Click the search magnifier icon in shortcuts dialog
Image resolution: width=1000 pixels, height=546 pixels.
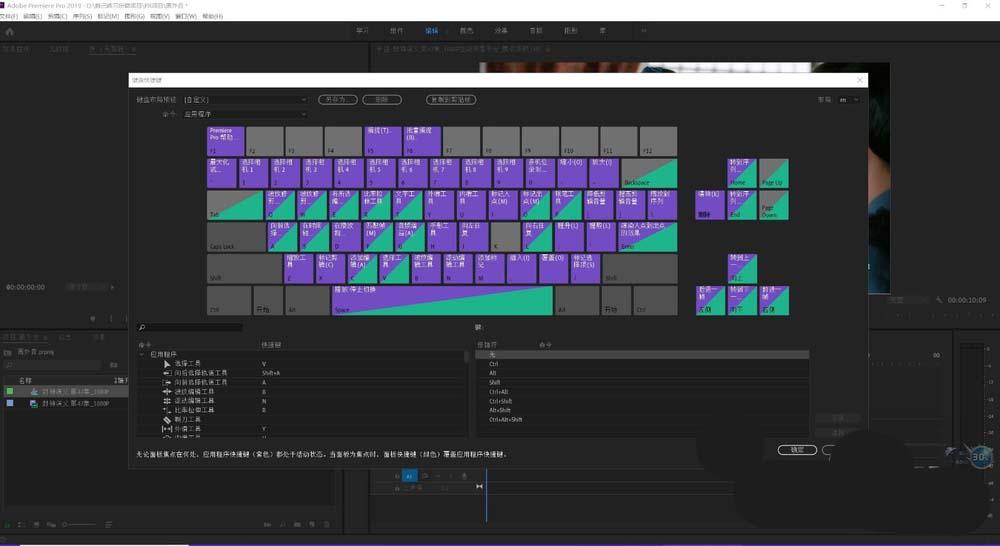click(x=142, y=328)
